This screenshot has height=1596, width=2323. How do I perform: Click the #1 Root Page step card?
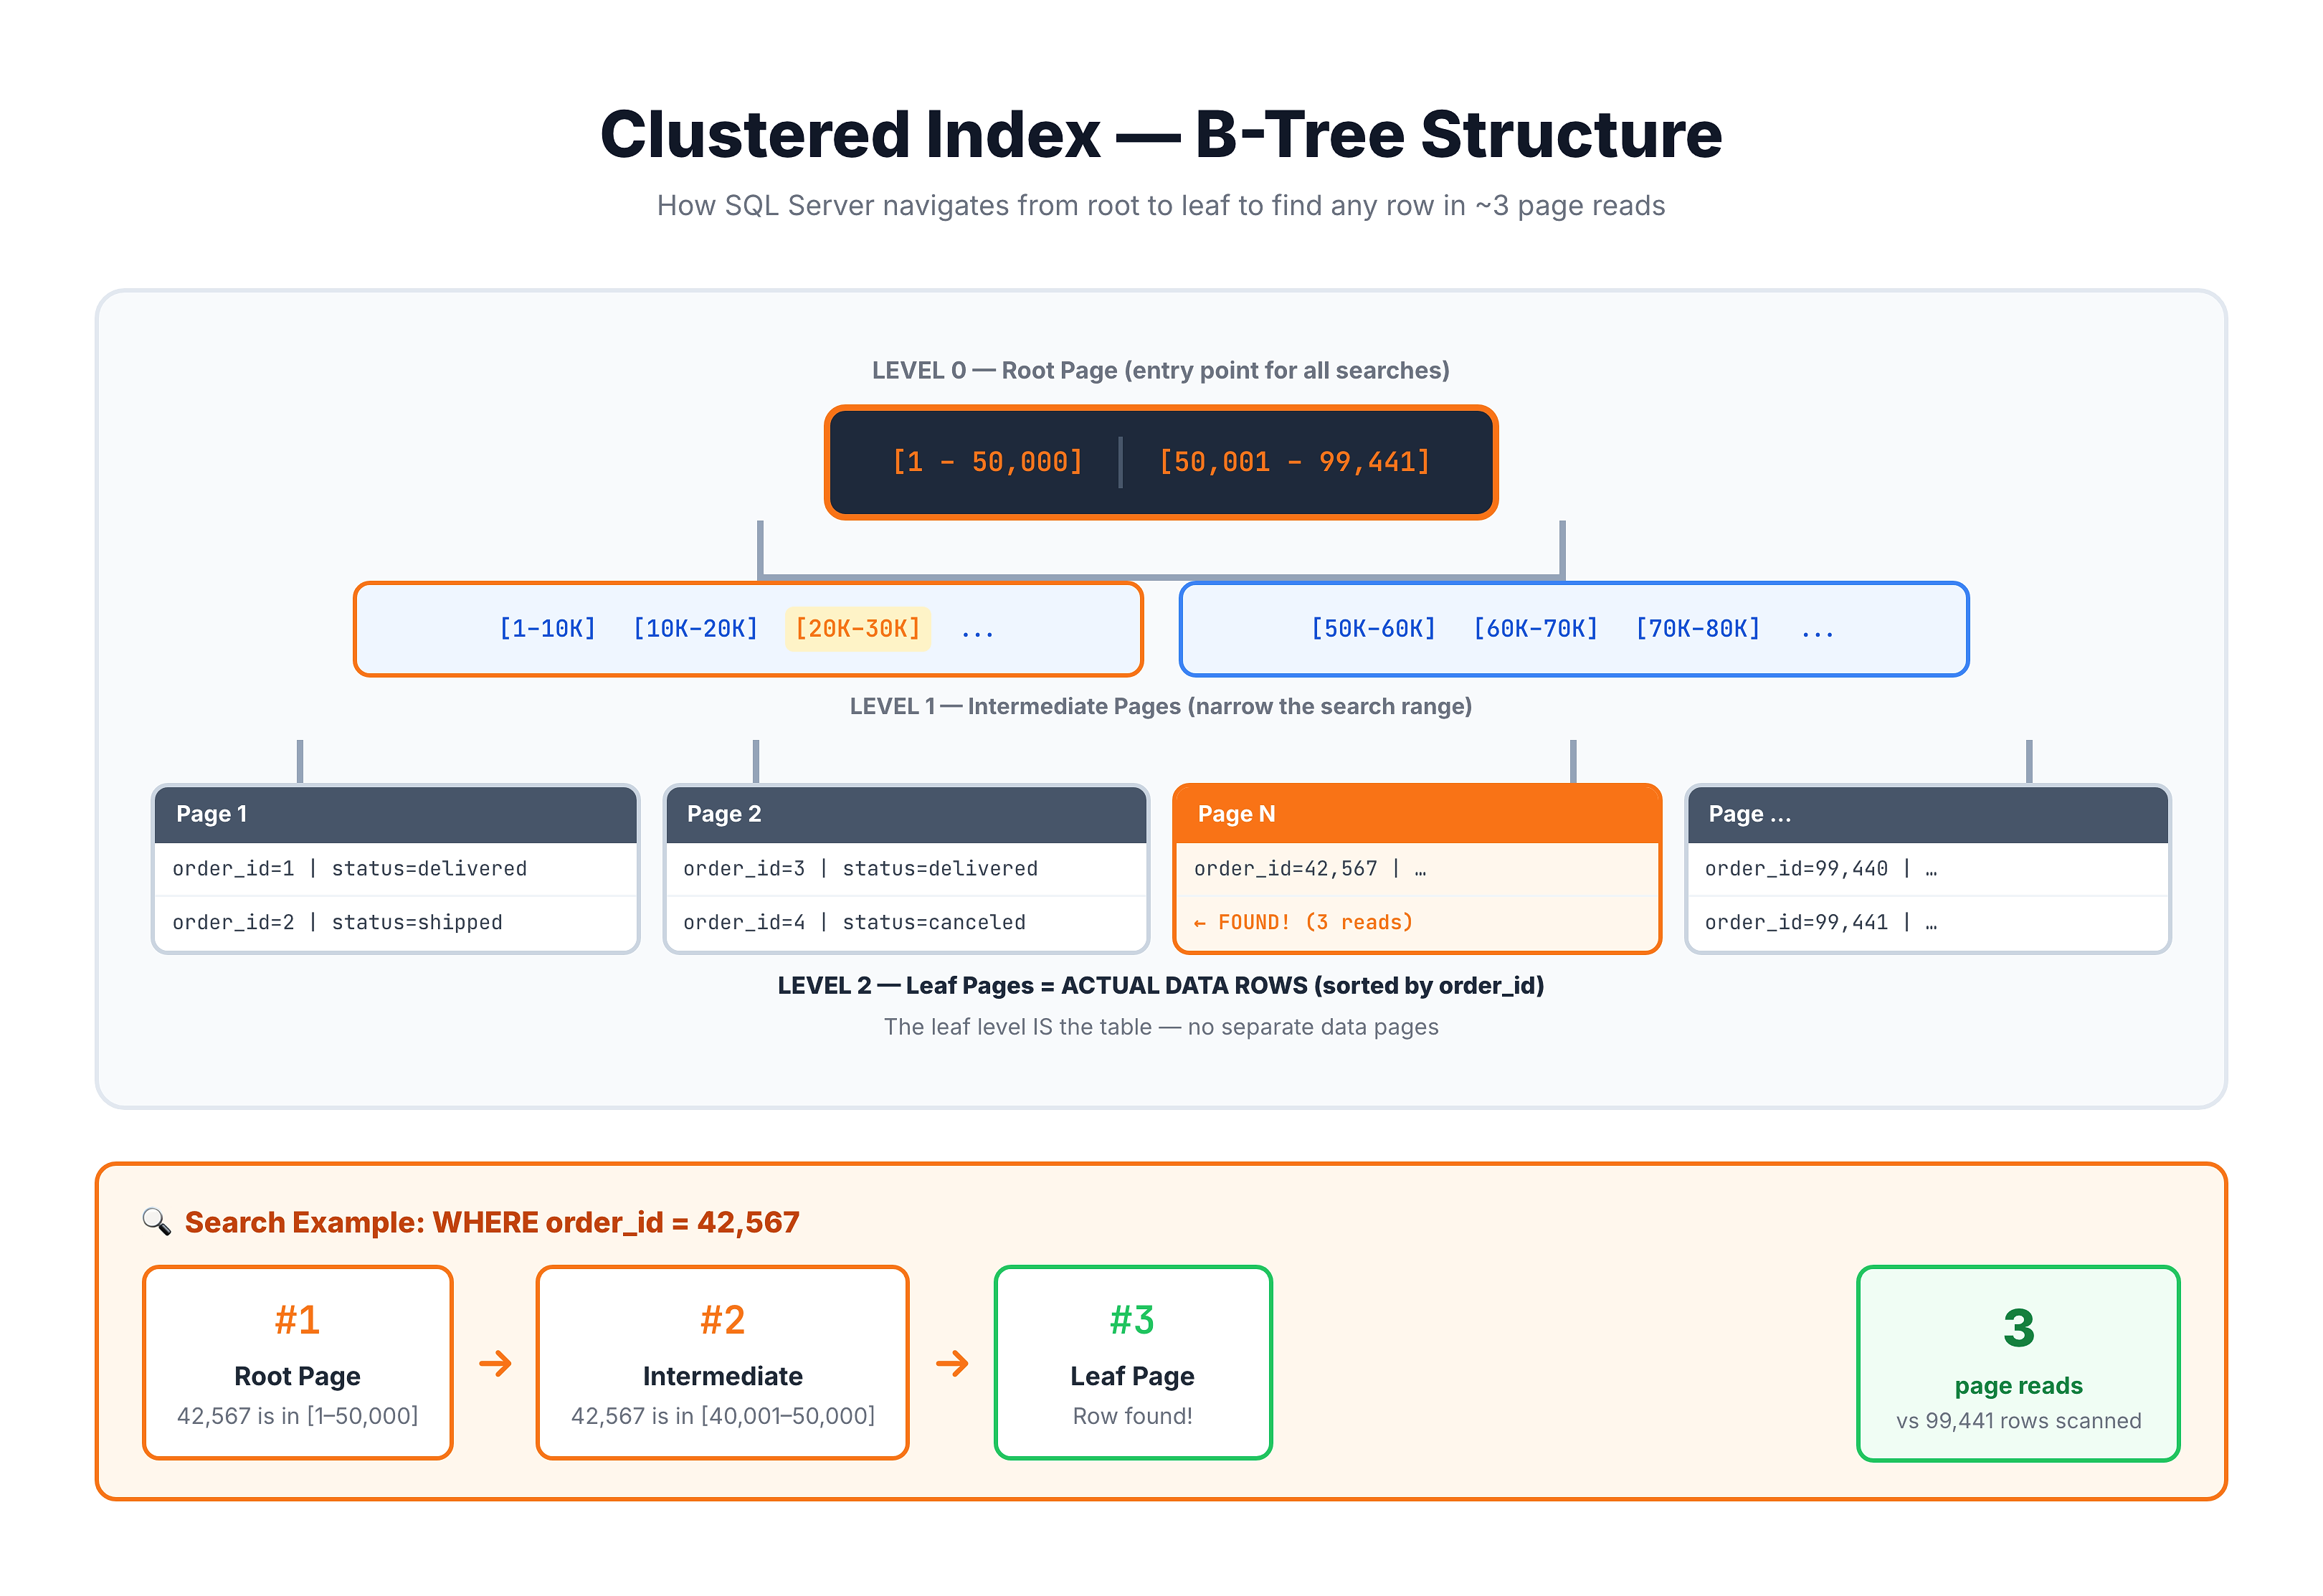298,1363
